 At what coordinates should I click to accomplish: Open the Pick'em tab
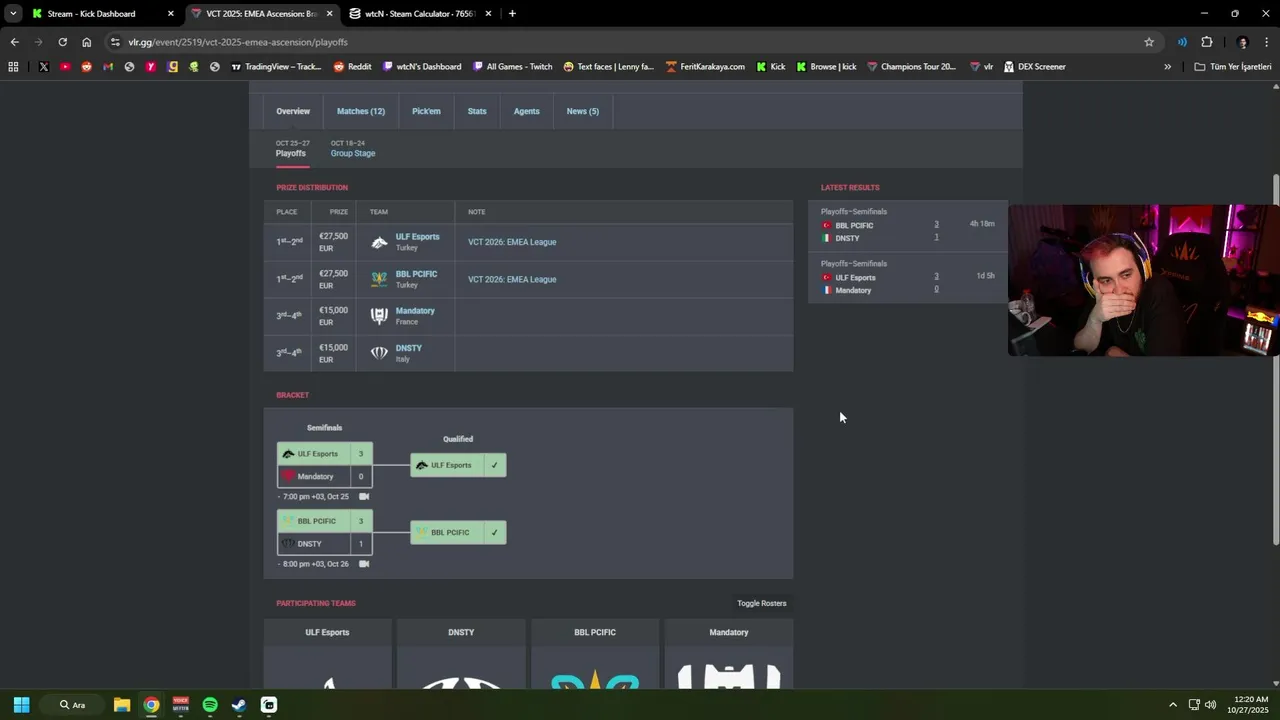426,111
